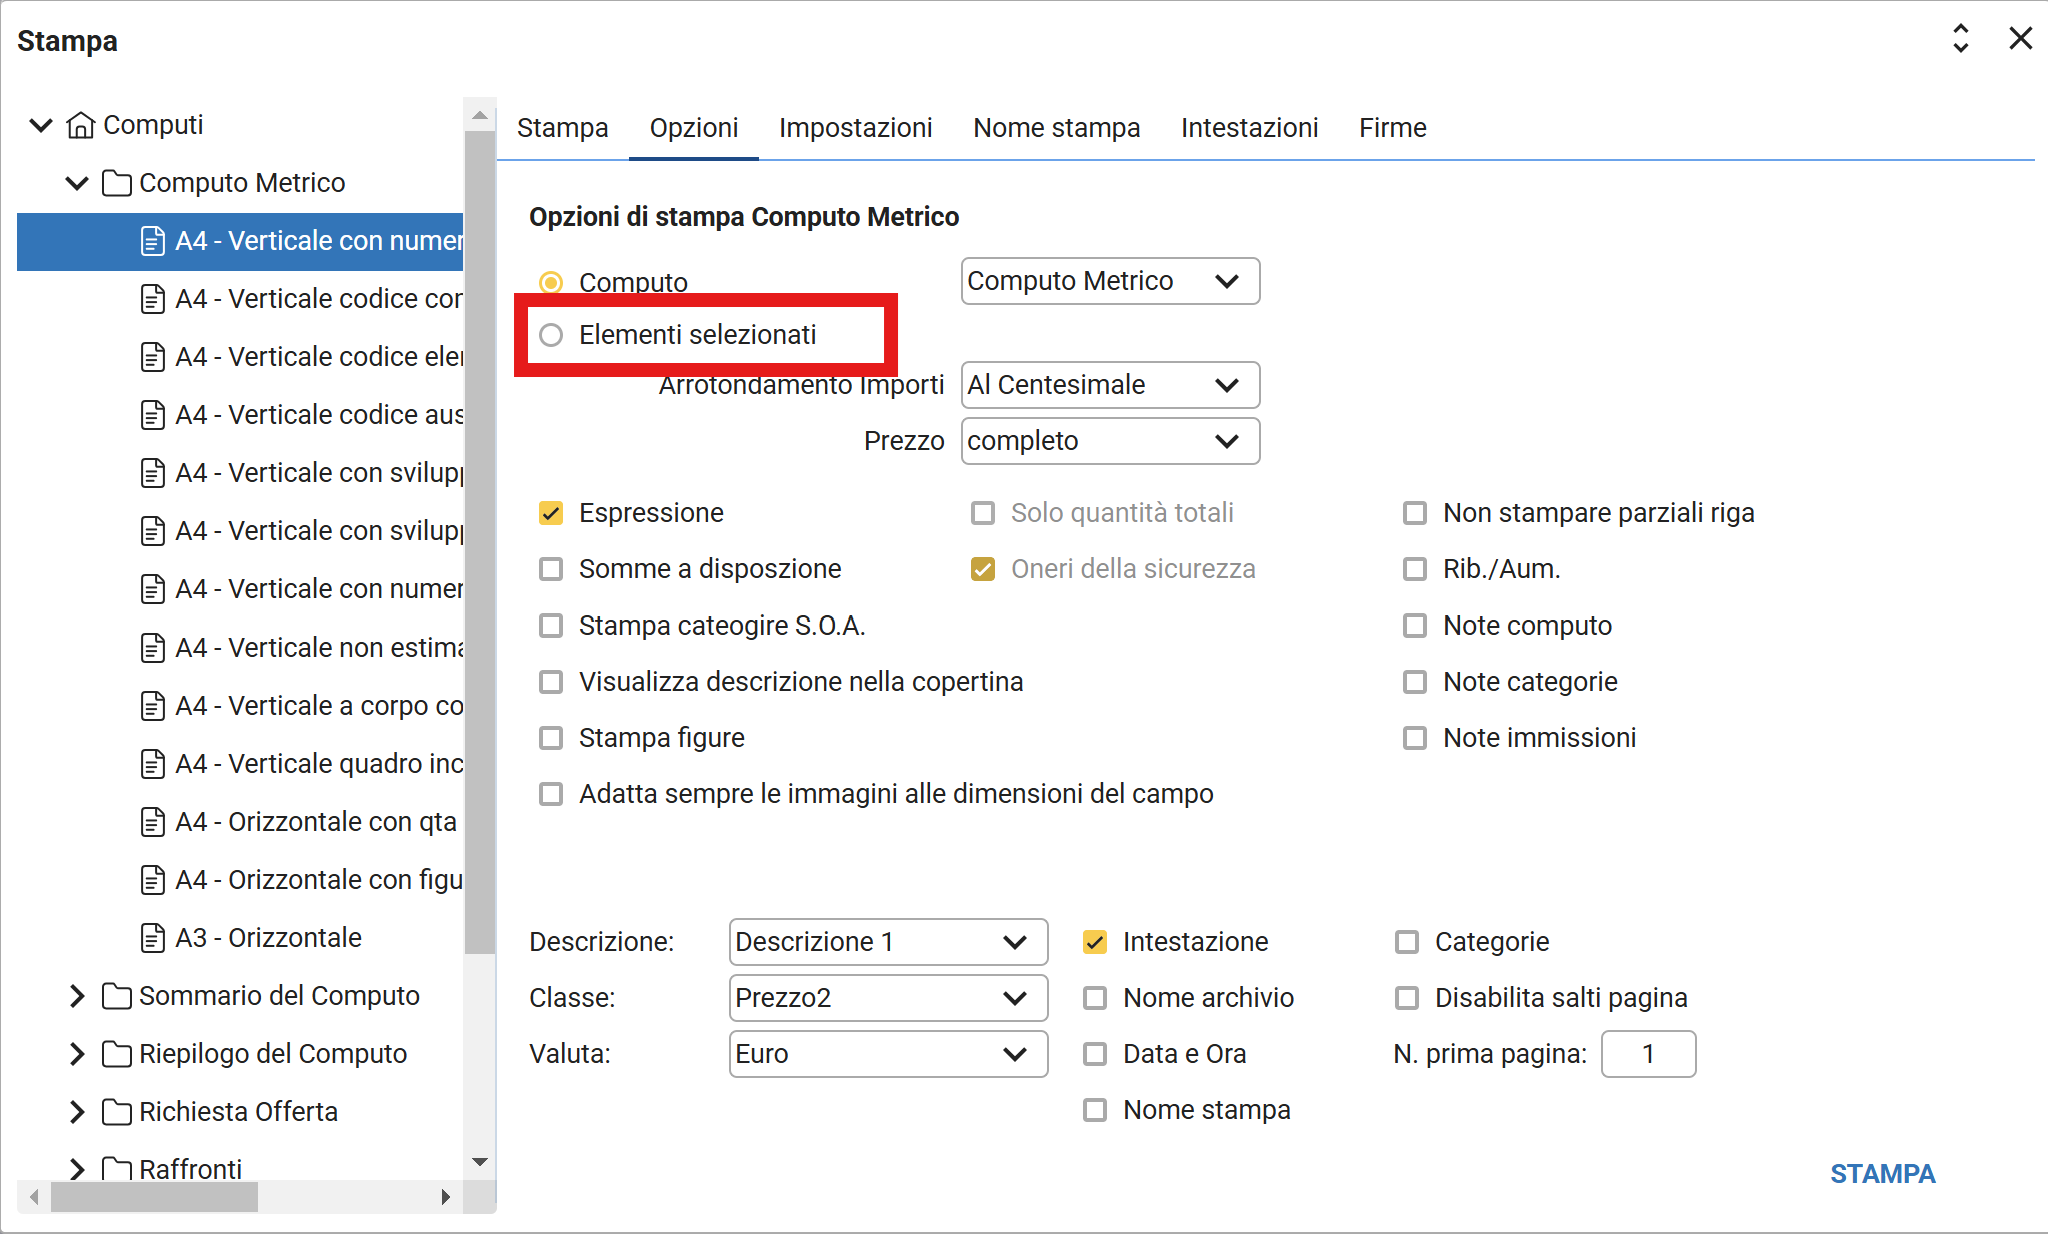This screenshot has width=2048, height=1234.
Task: Expand the Riepilogo del Computo tree node
Action: (77, 1054)
